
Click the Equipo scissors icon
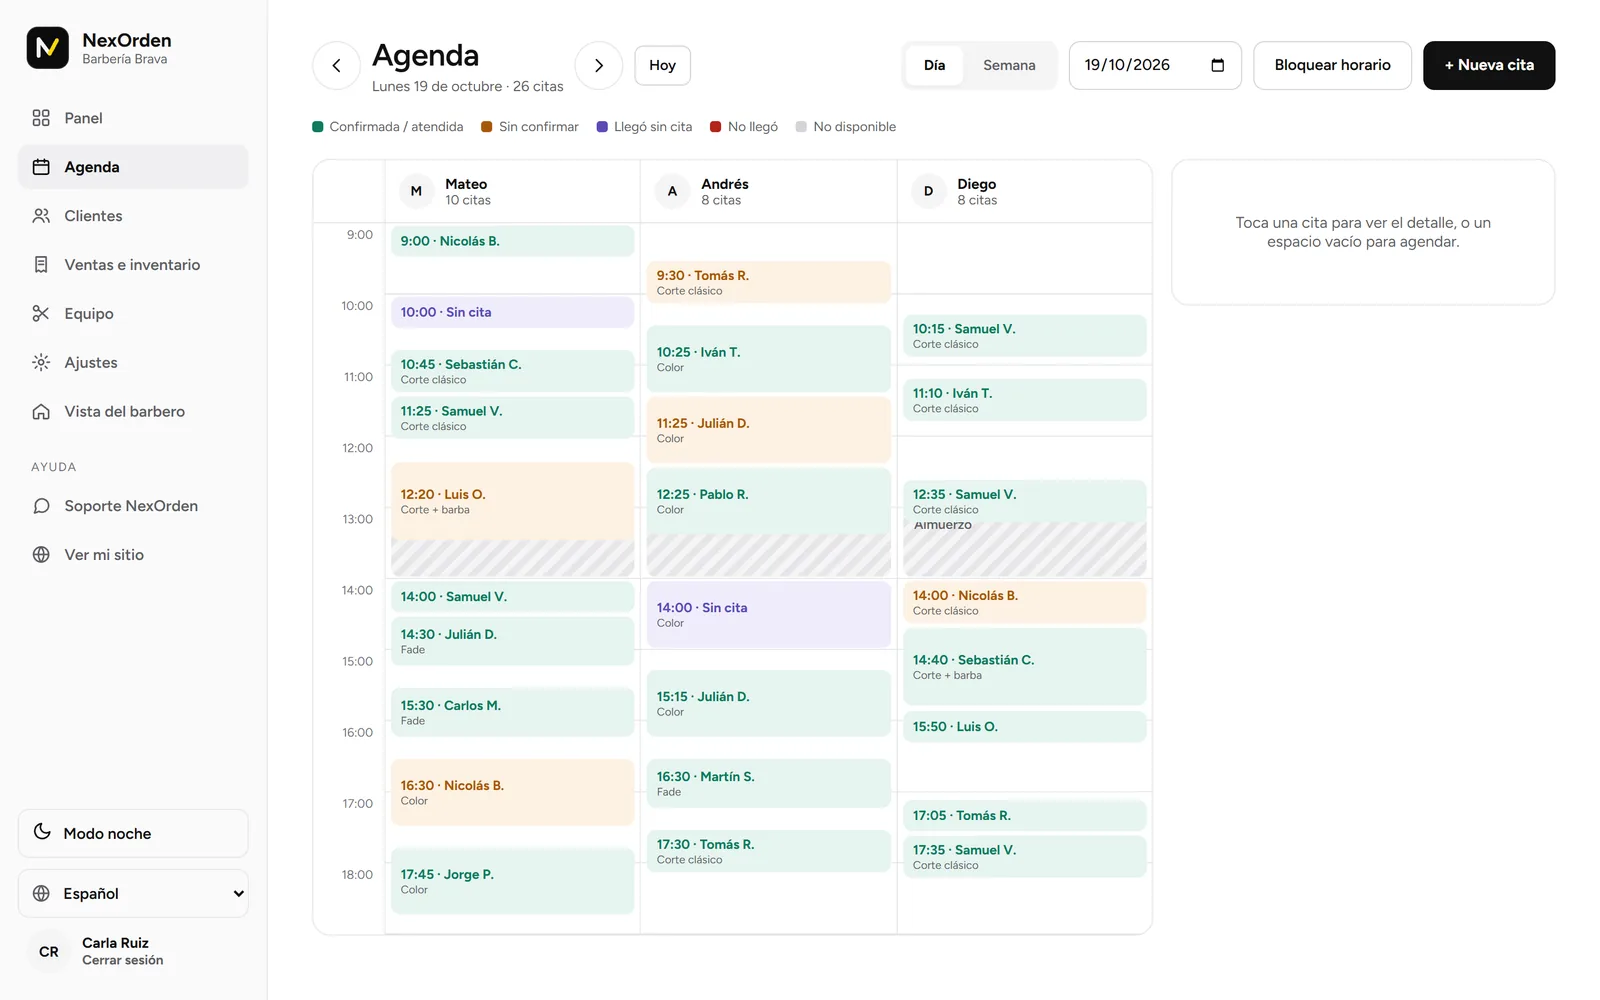tap(41, 314)
